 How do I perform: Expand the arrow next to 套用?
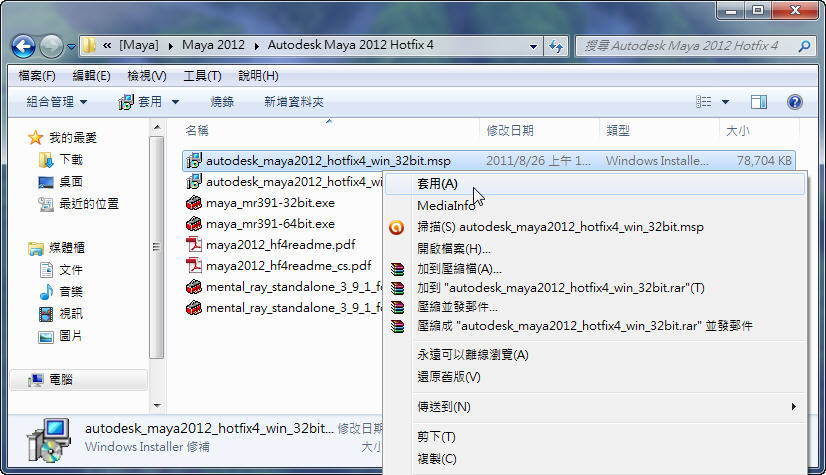click(175, 102)
